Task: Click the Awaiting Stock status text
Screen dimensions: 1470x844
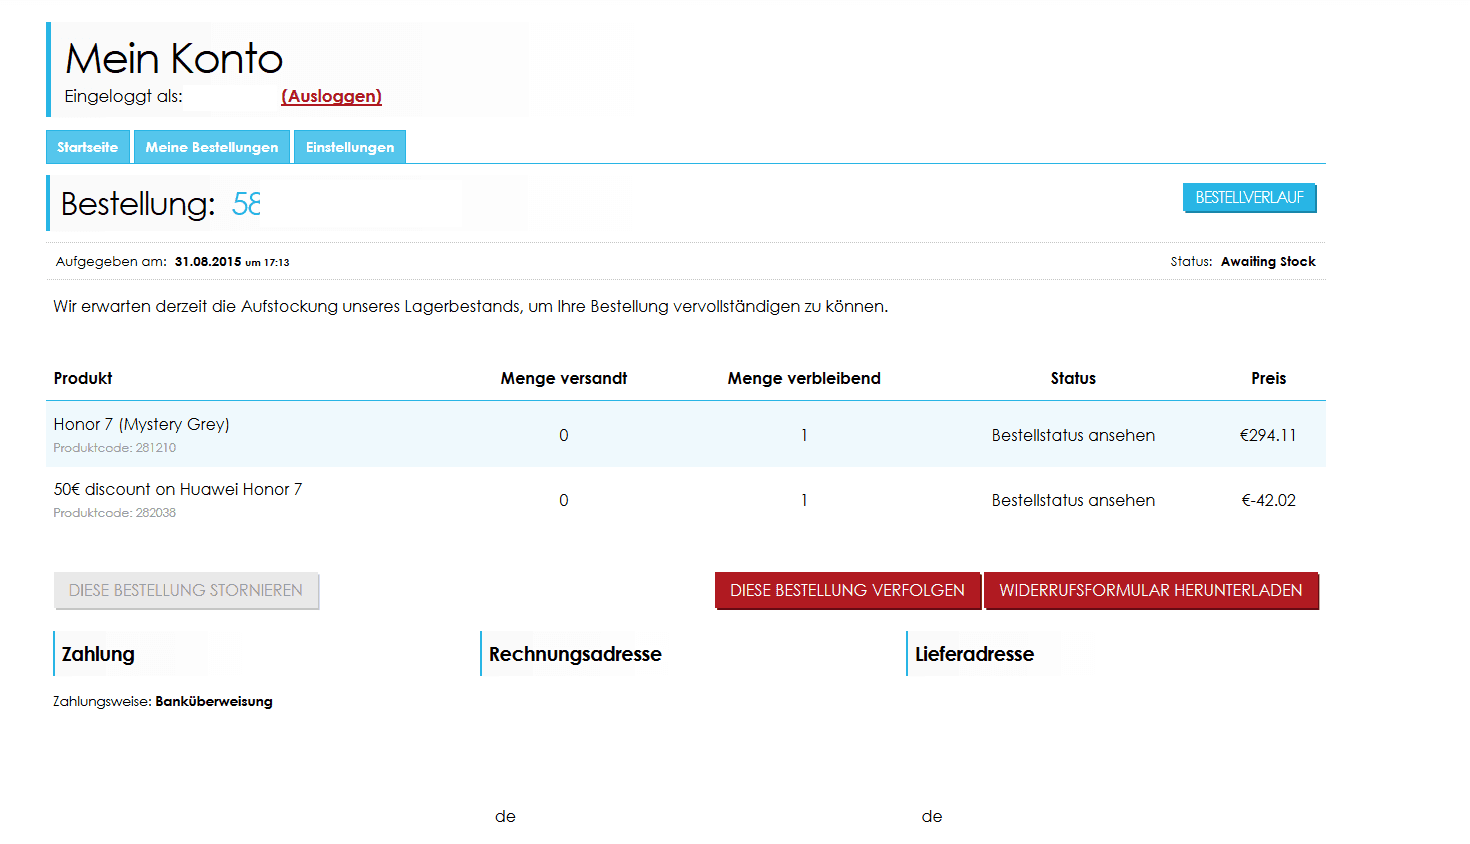Action: point(1268,261)
